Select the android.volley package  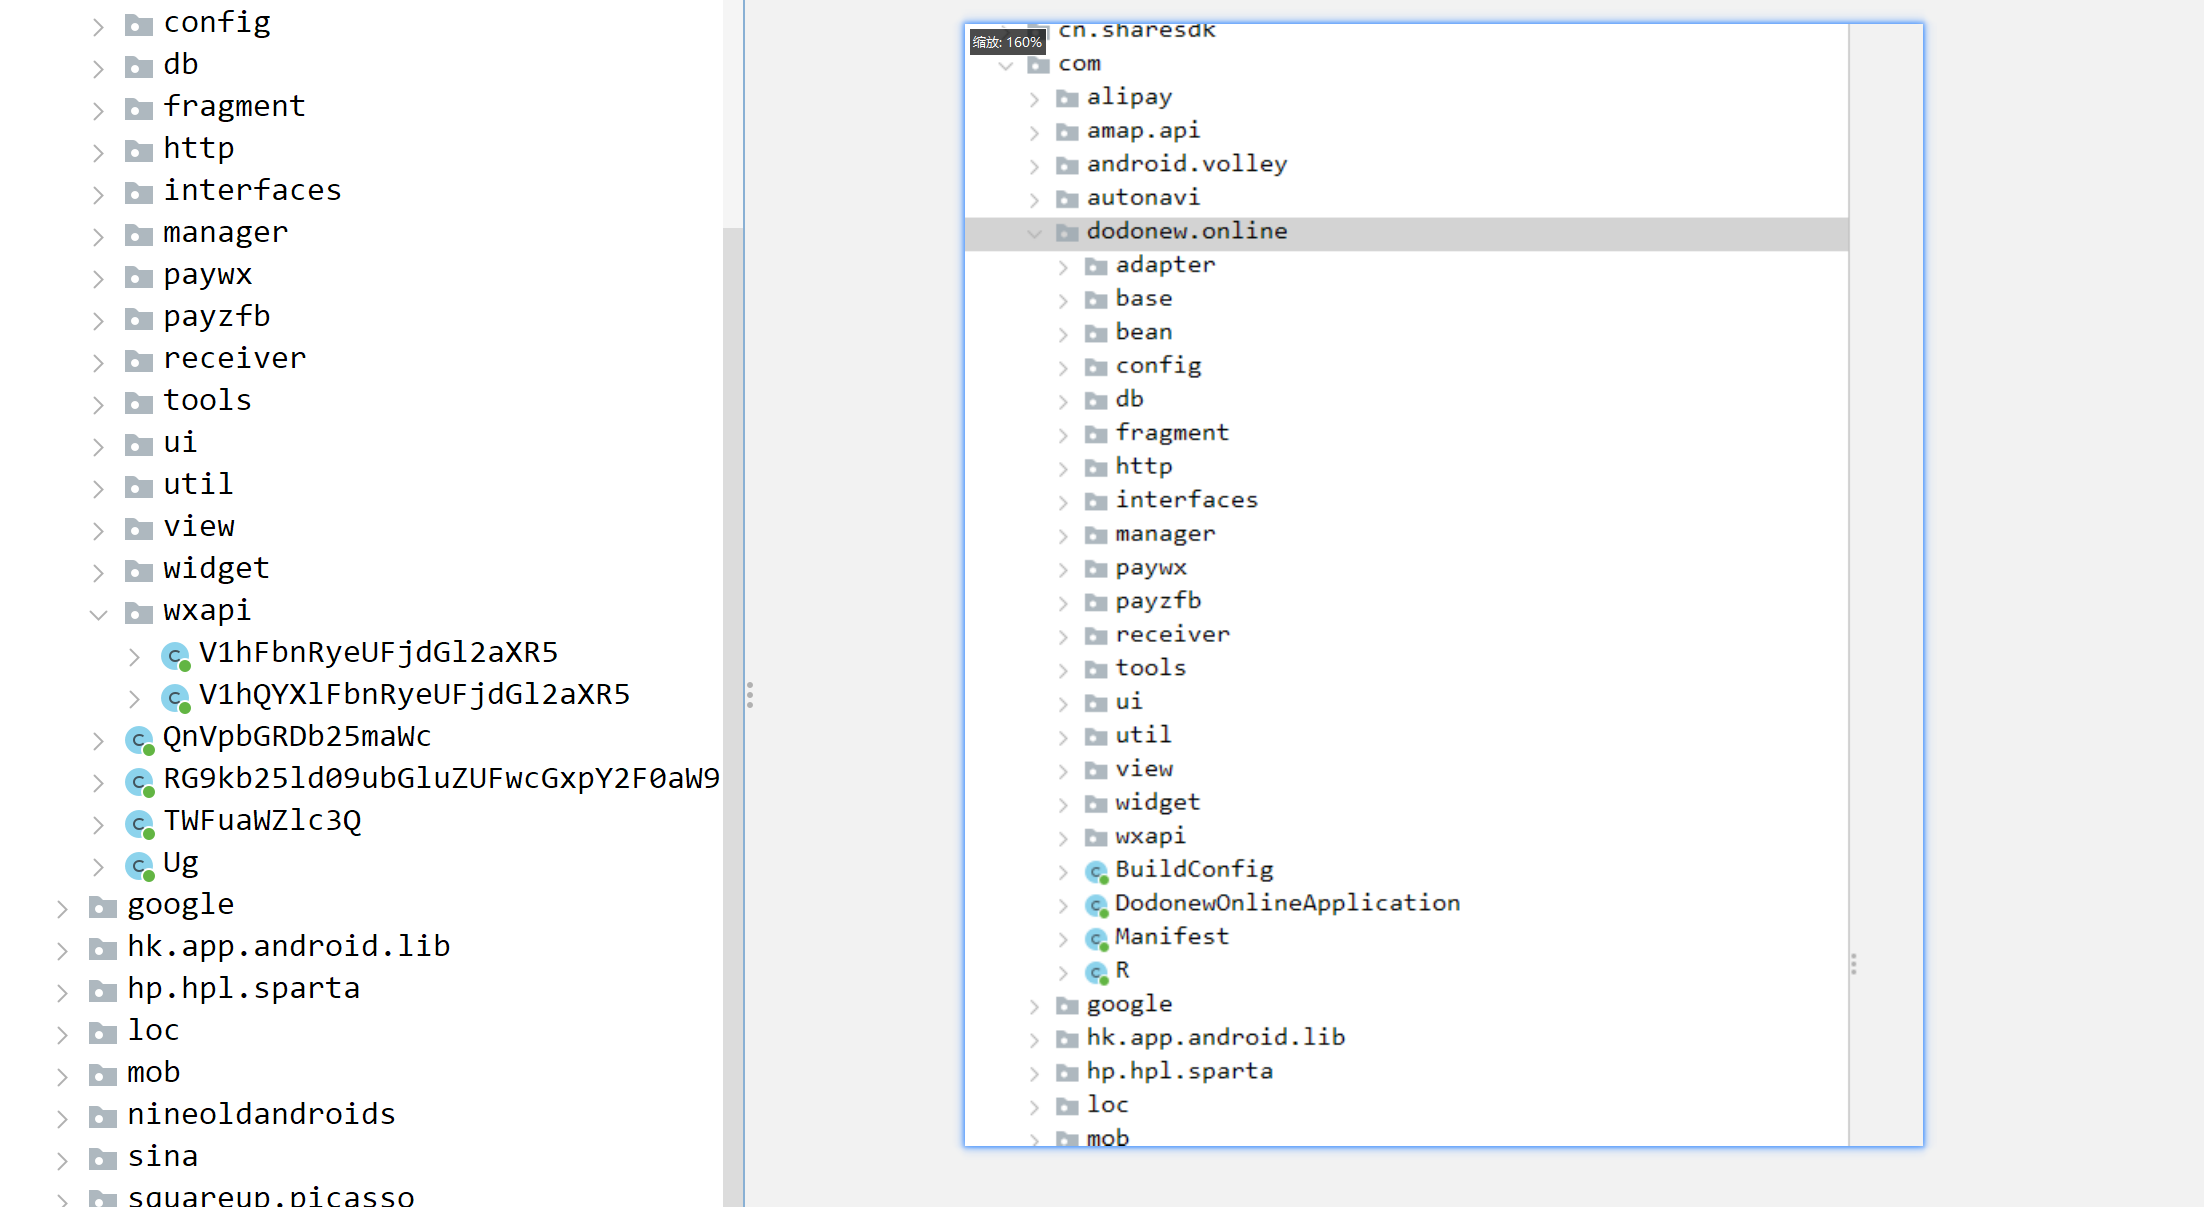point(1186,164)
